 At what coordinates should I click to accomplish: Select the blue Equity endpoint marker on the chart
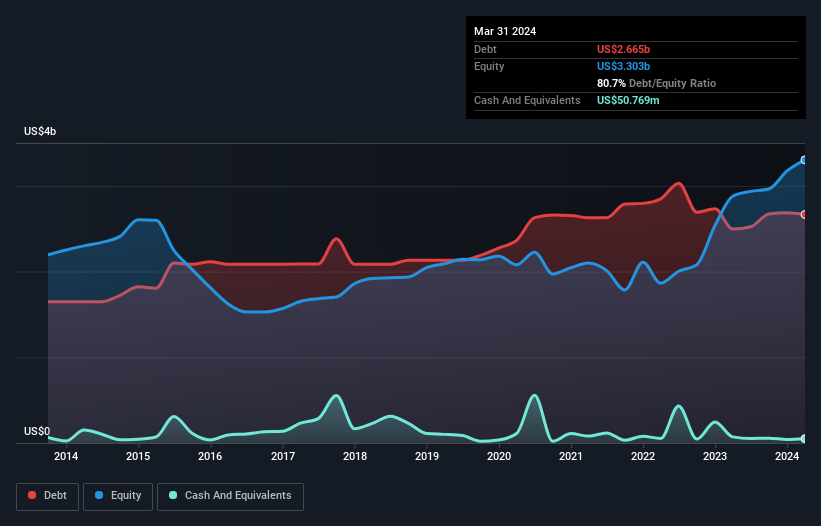804,160
